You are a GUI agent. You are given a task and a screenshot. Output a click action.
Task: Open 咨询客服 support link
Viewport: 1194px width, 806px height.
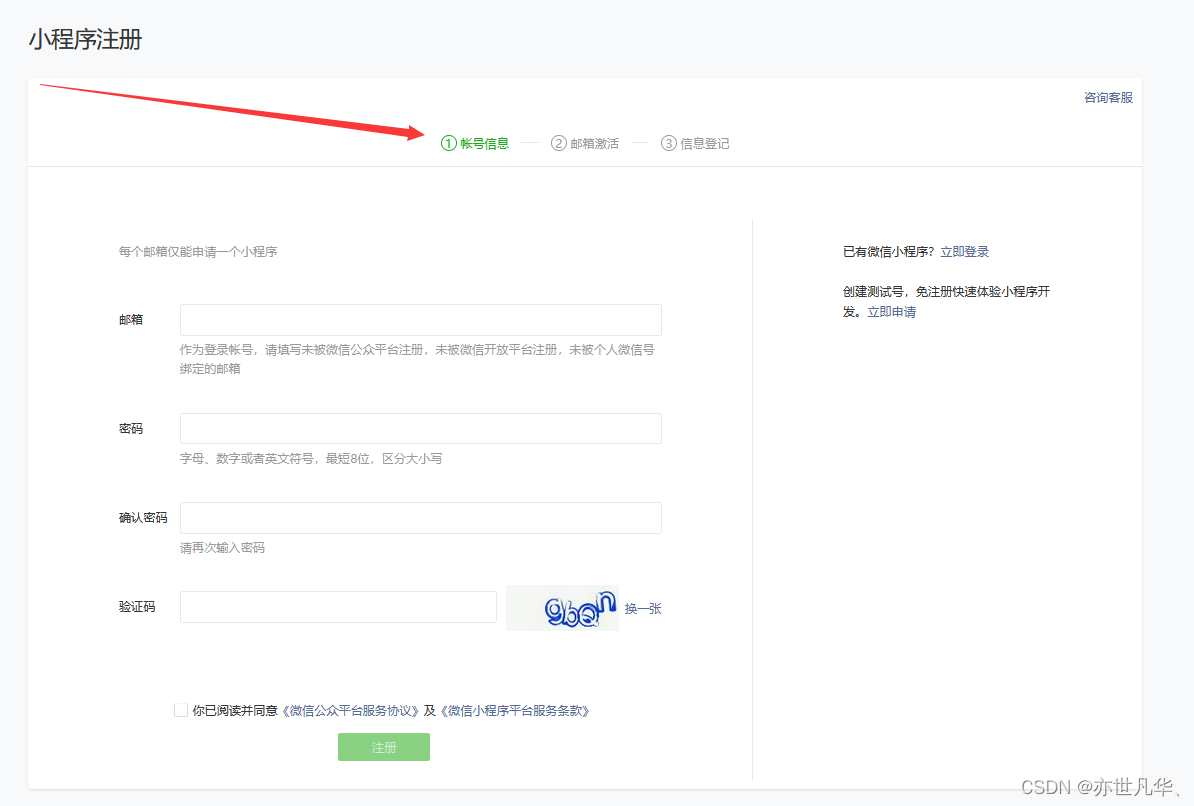pos(1108,98)
